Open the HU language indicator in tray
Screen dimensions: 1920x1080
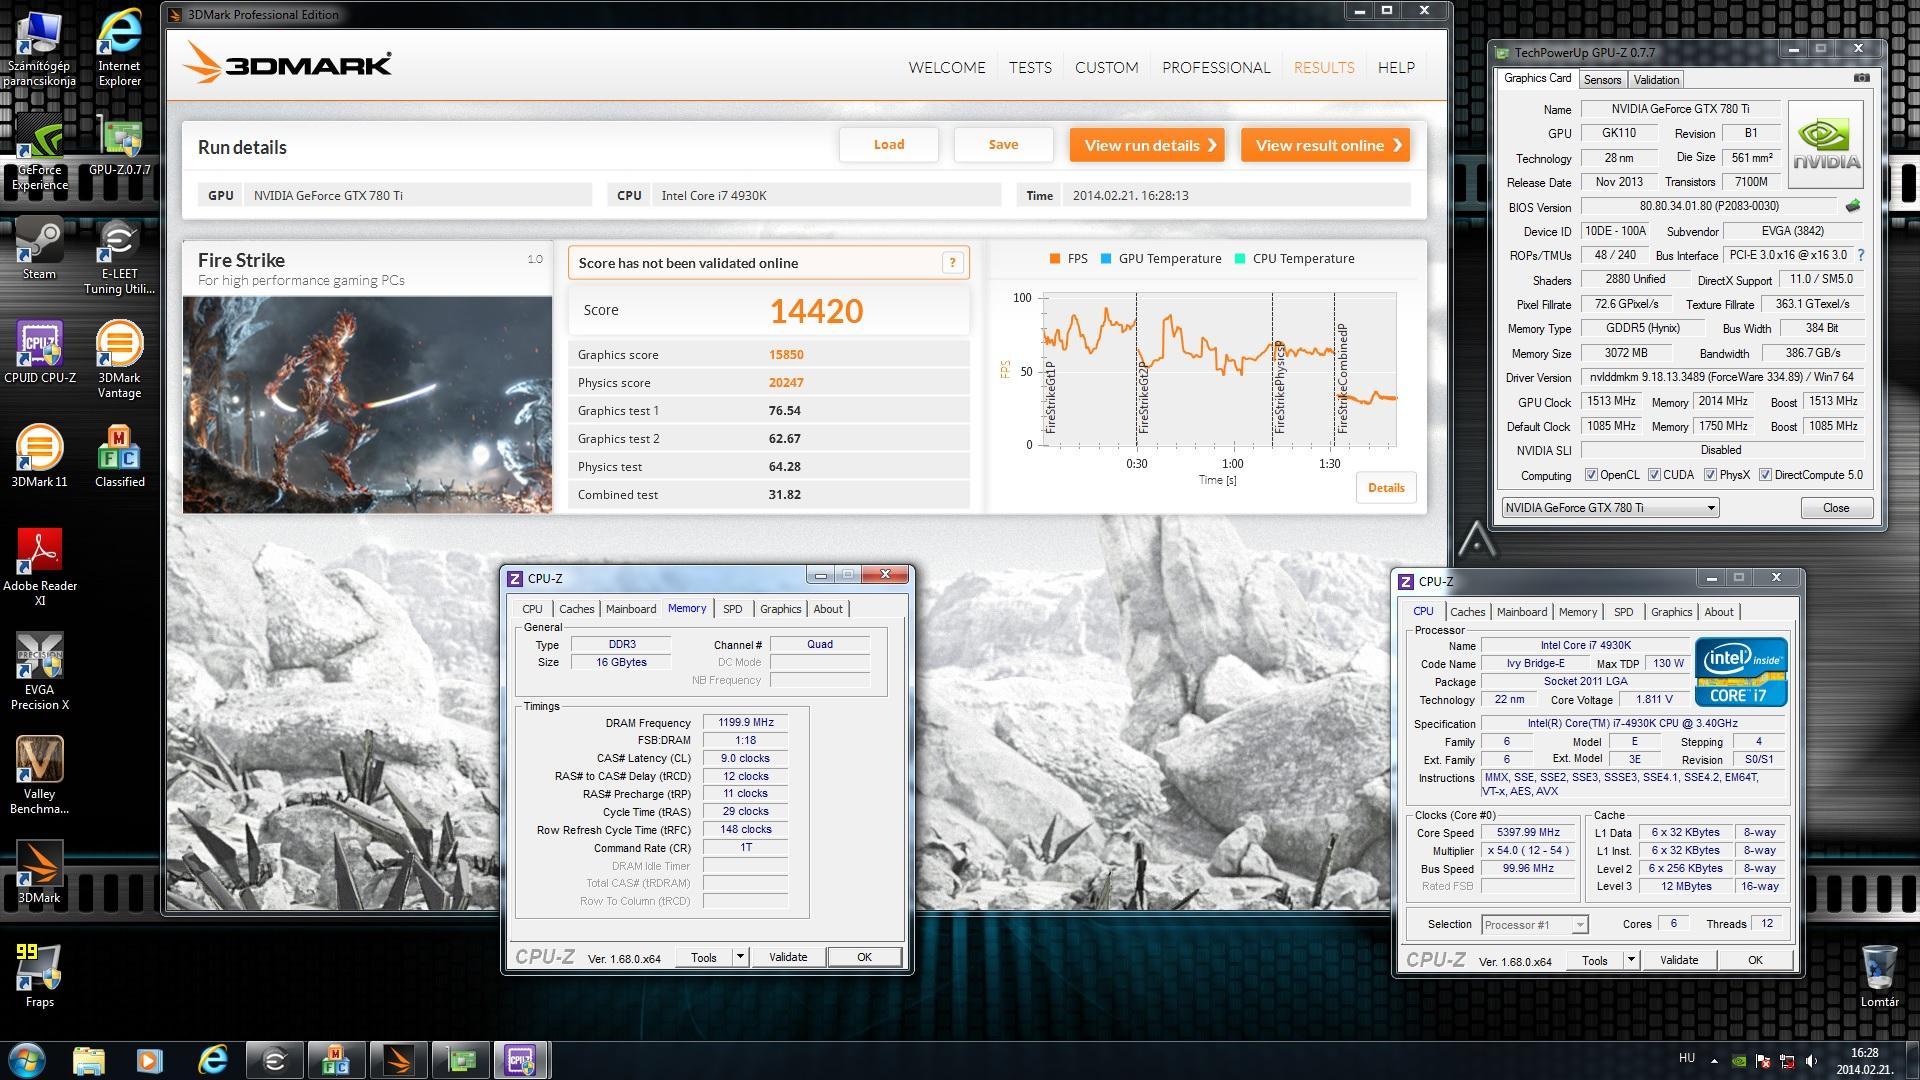click(1686, 1058)
